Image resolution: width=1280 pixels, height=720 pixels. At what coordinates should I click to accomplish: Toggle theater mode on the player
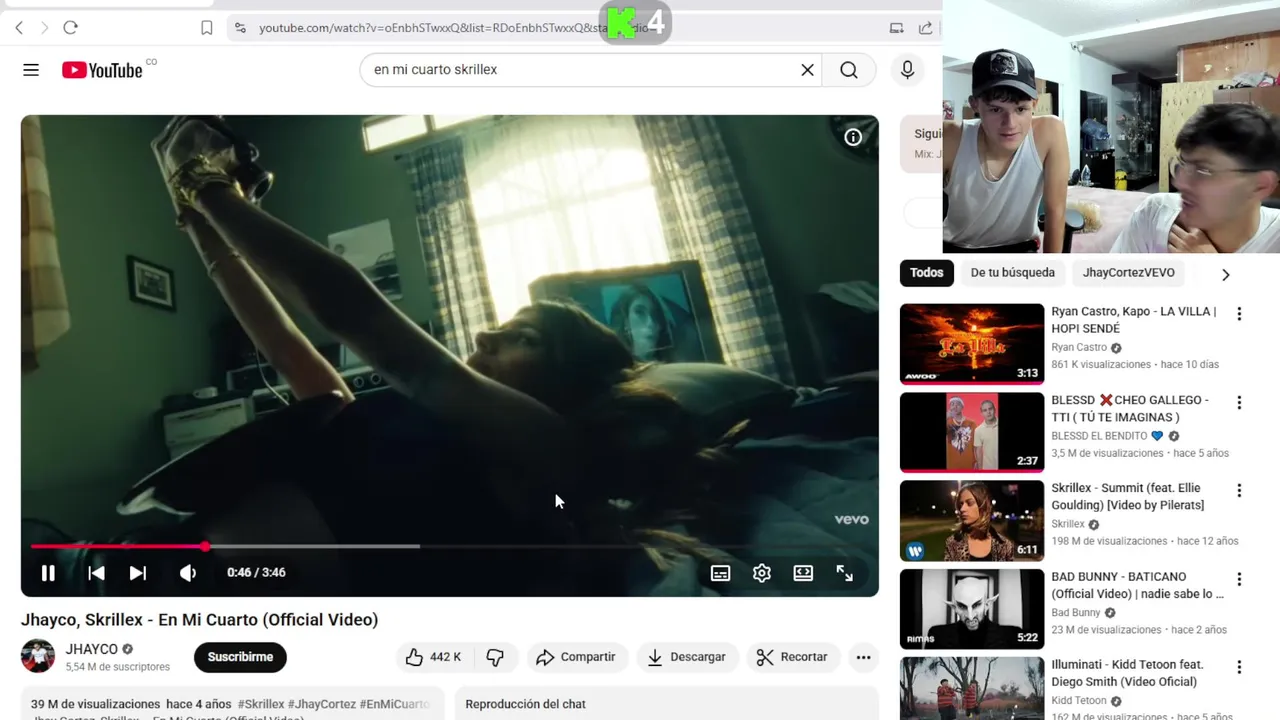point(803,573)
